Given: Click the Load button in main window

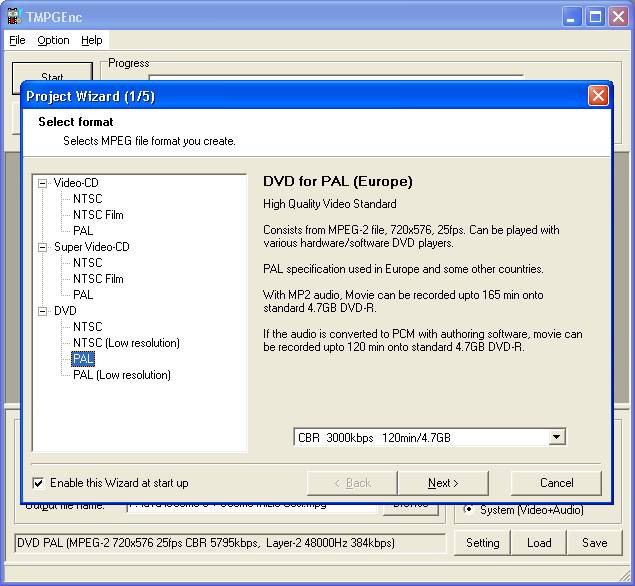Looking at the screenshot, I should pyautogui.click(x=539, y=543).
